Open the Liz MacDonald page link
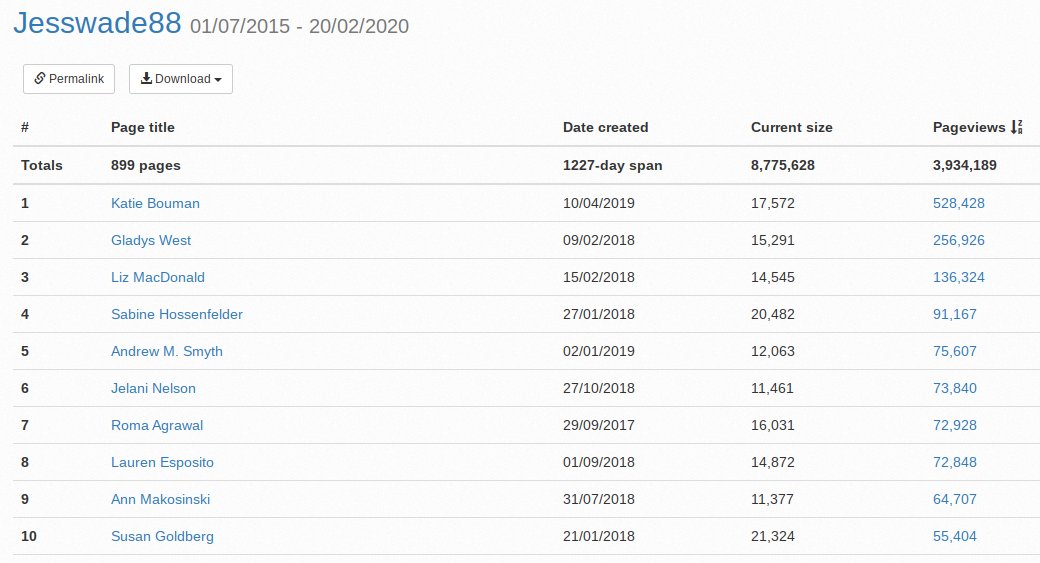Image resolution: width=1040 pixels, height=563 pixels. coord(158,278)
